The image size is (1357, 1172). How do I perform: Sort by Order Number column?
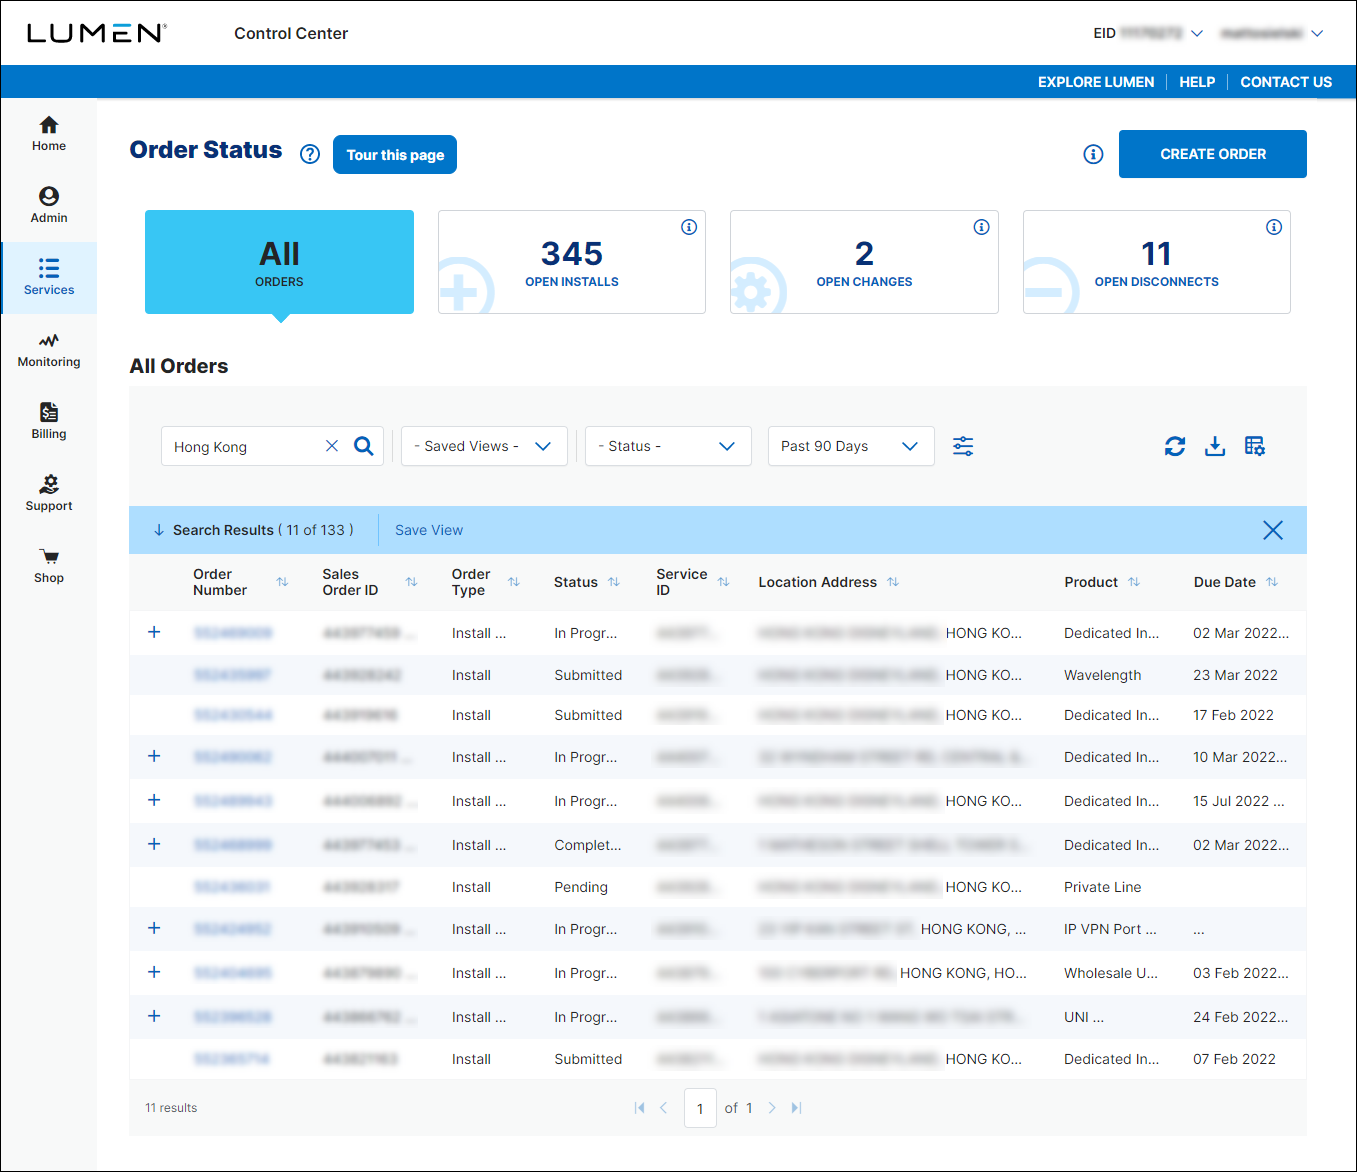pyautogui.click(x=282, y=582)
